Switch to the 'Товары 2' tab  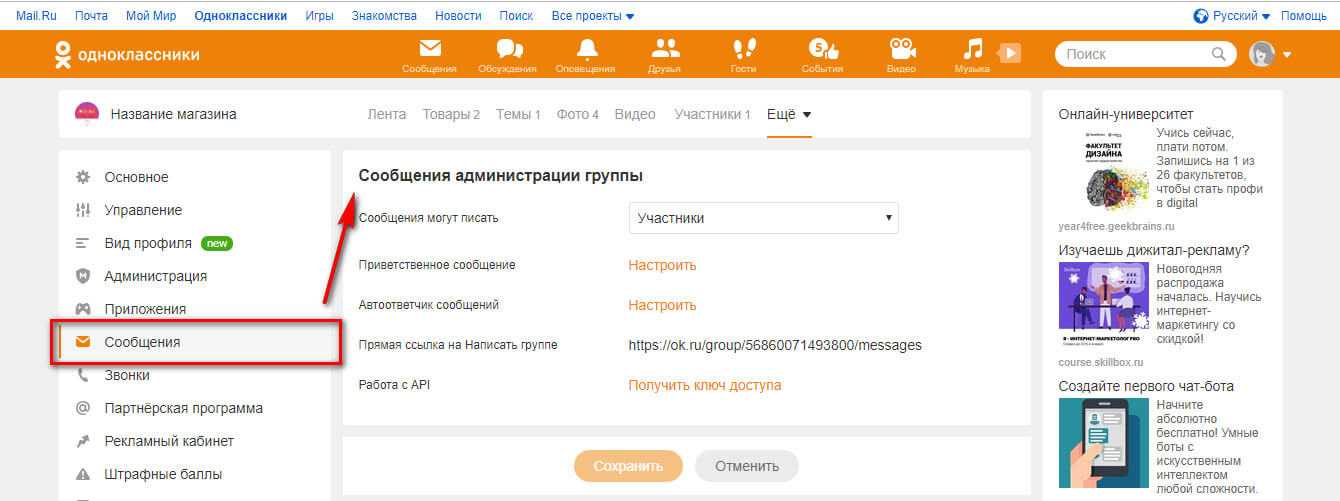coord(450,114)
